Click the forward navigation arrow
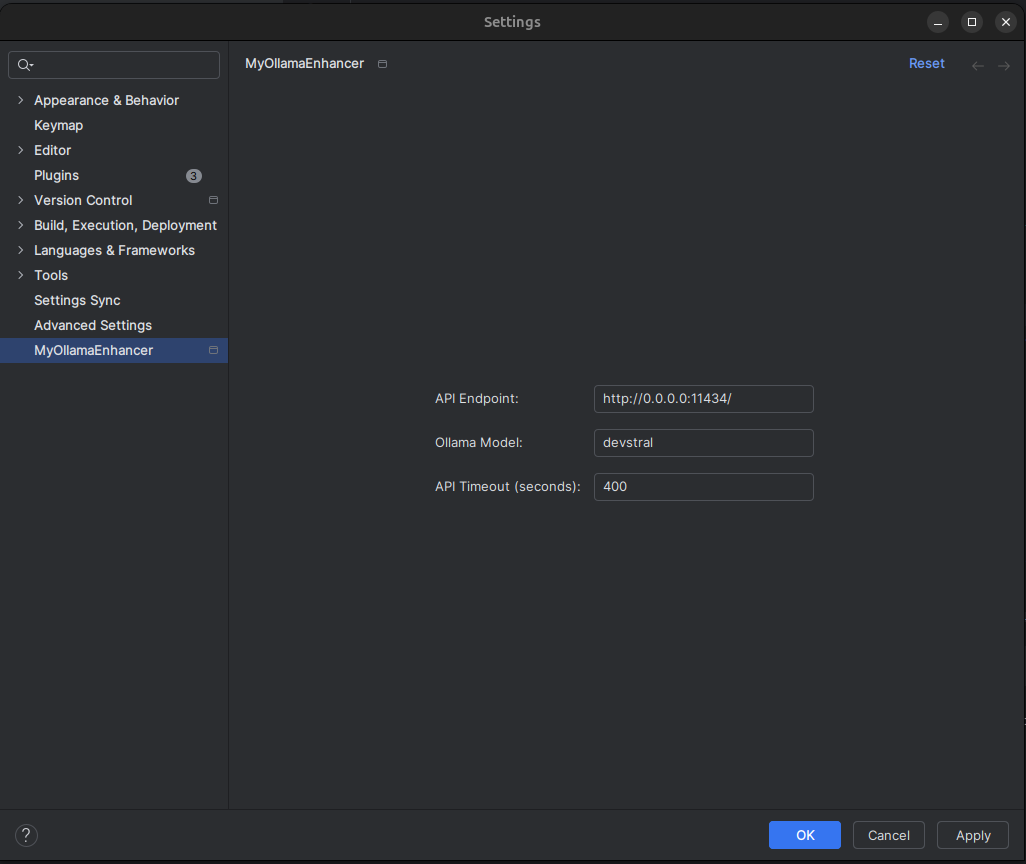This screenshot has height=864, width=1026. coord(1004,64)
